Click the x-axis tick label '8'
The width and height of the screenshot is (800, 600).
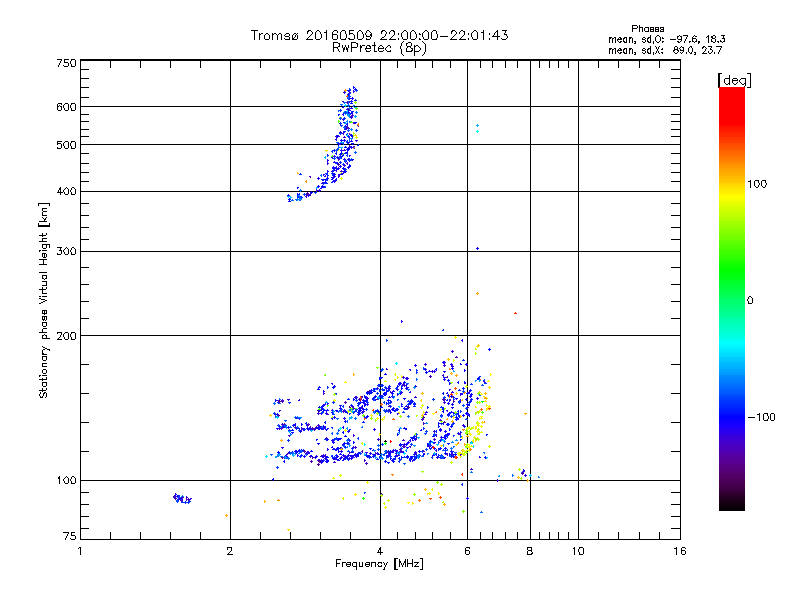[530, 551]
